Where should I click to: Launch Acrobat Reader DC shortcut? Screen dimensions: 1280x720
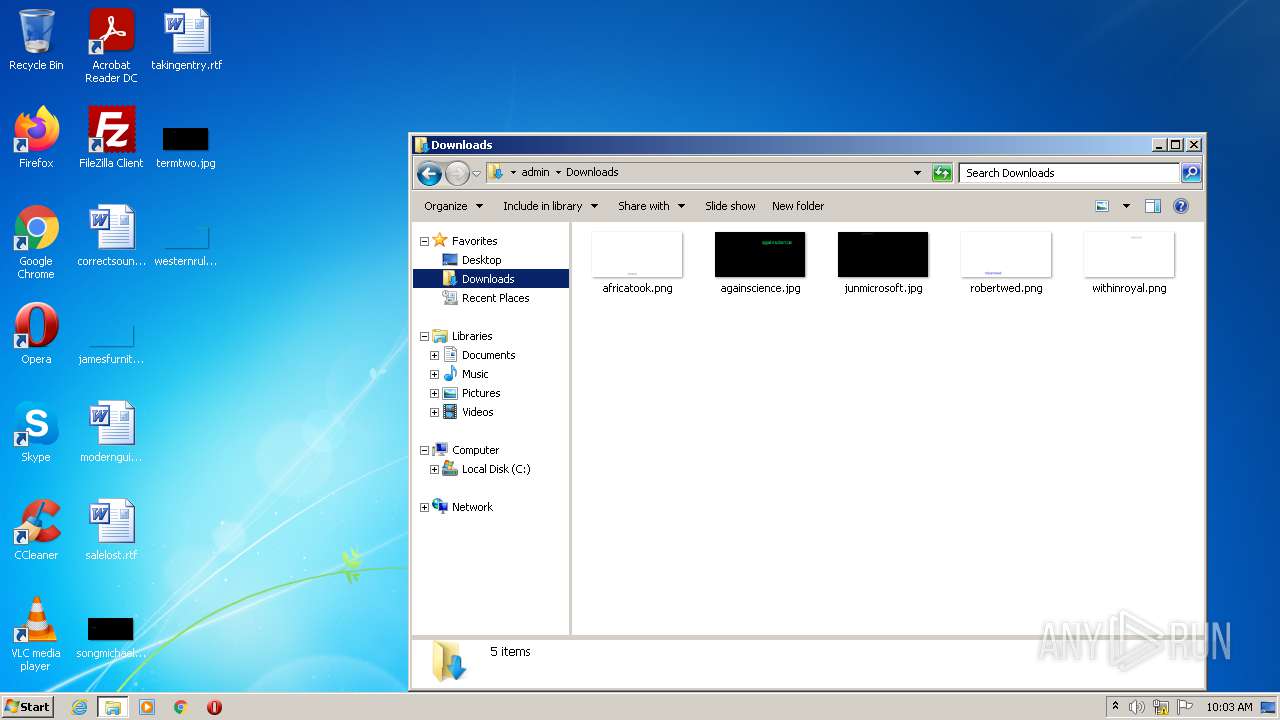pos(111,46)
